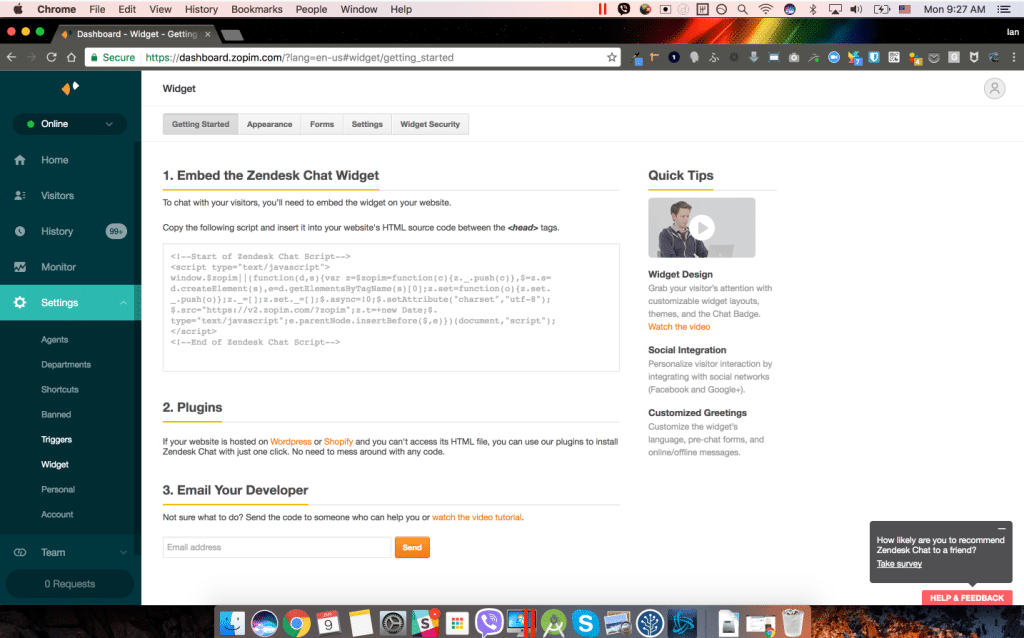Viewport: 1024px width, 638px height.
Task: Open the HELP & FEEDBACK button
Action: pos(967,598)
